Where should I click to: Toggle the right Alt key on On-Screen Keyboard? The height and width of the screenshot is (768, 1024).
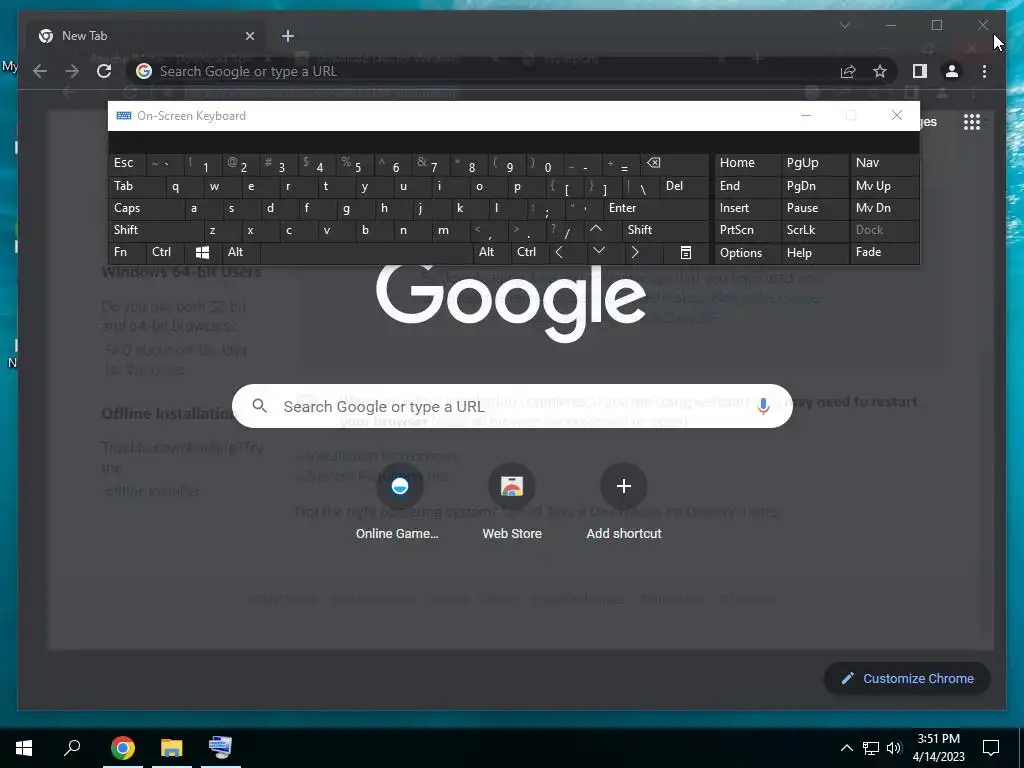[x=490, y=252]
